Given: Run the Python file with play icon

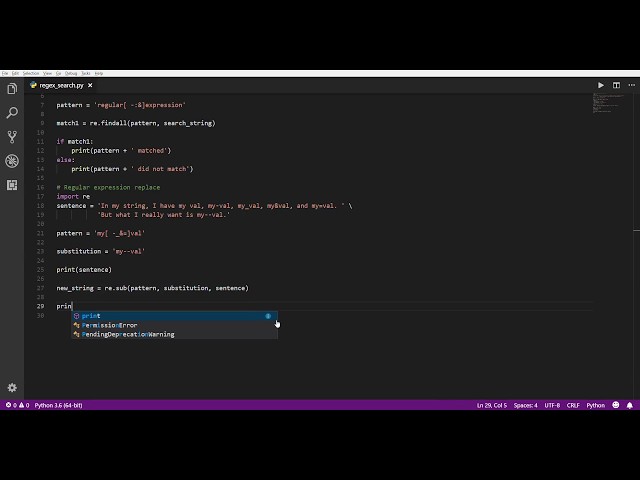Looking at the screenshot, I should [x=601, y=85].
